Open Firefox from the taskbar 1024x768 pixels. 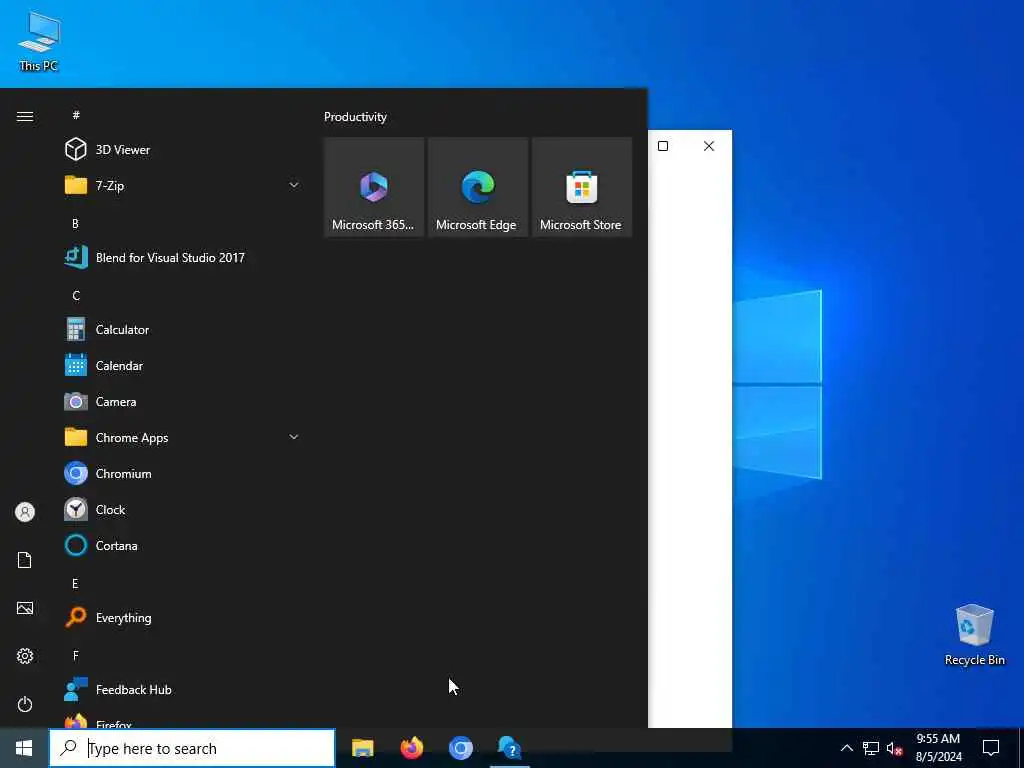[411, 748]
